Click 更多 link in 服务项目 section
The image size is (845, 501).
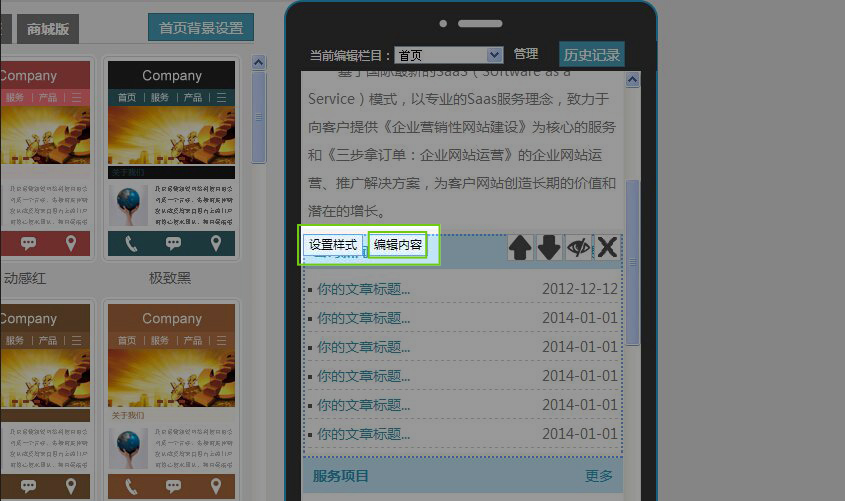[x=599, y=476]
